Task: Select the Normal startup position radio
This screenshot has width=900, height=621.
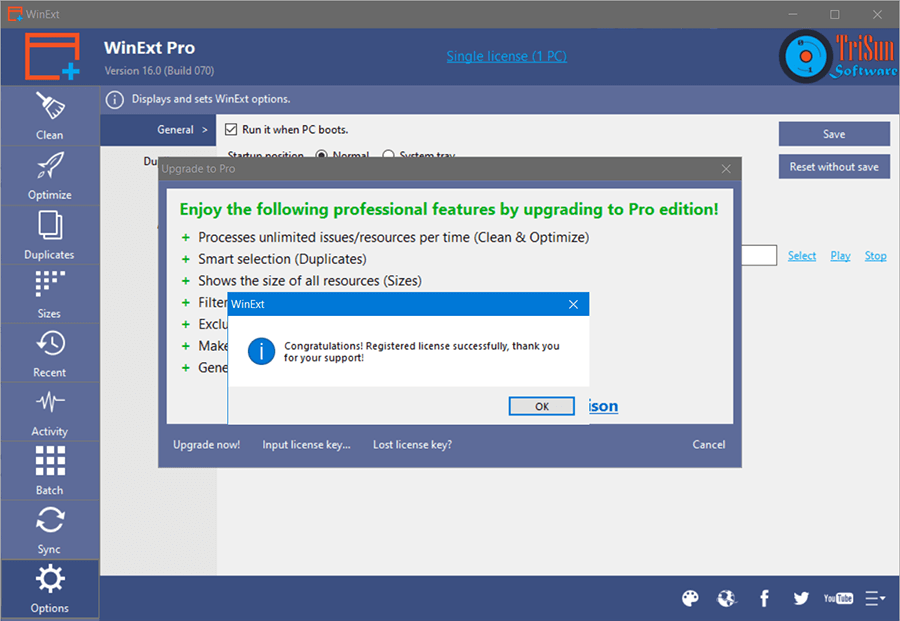Action: click(x=321, y=154)
